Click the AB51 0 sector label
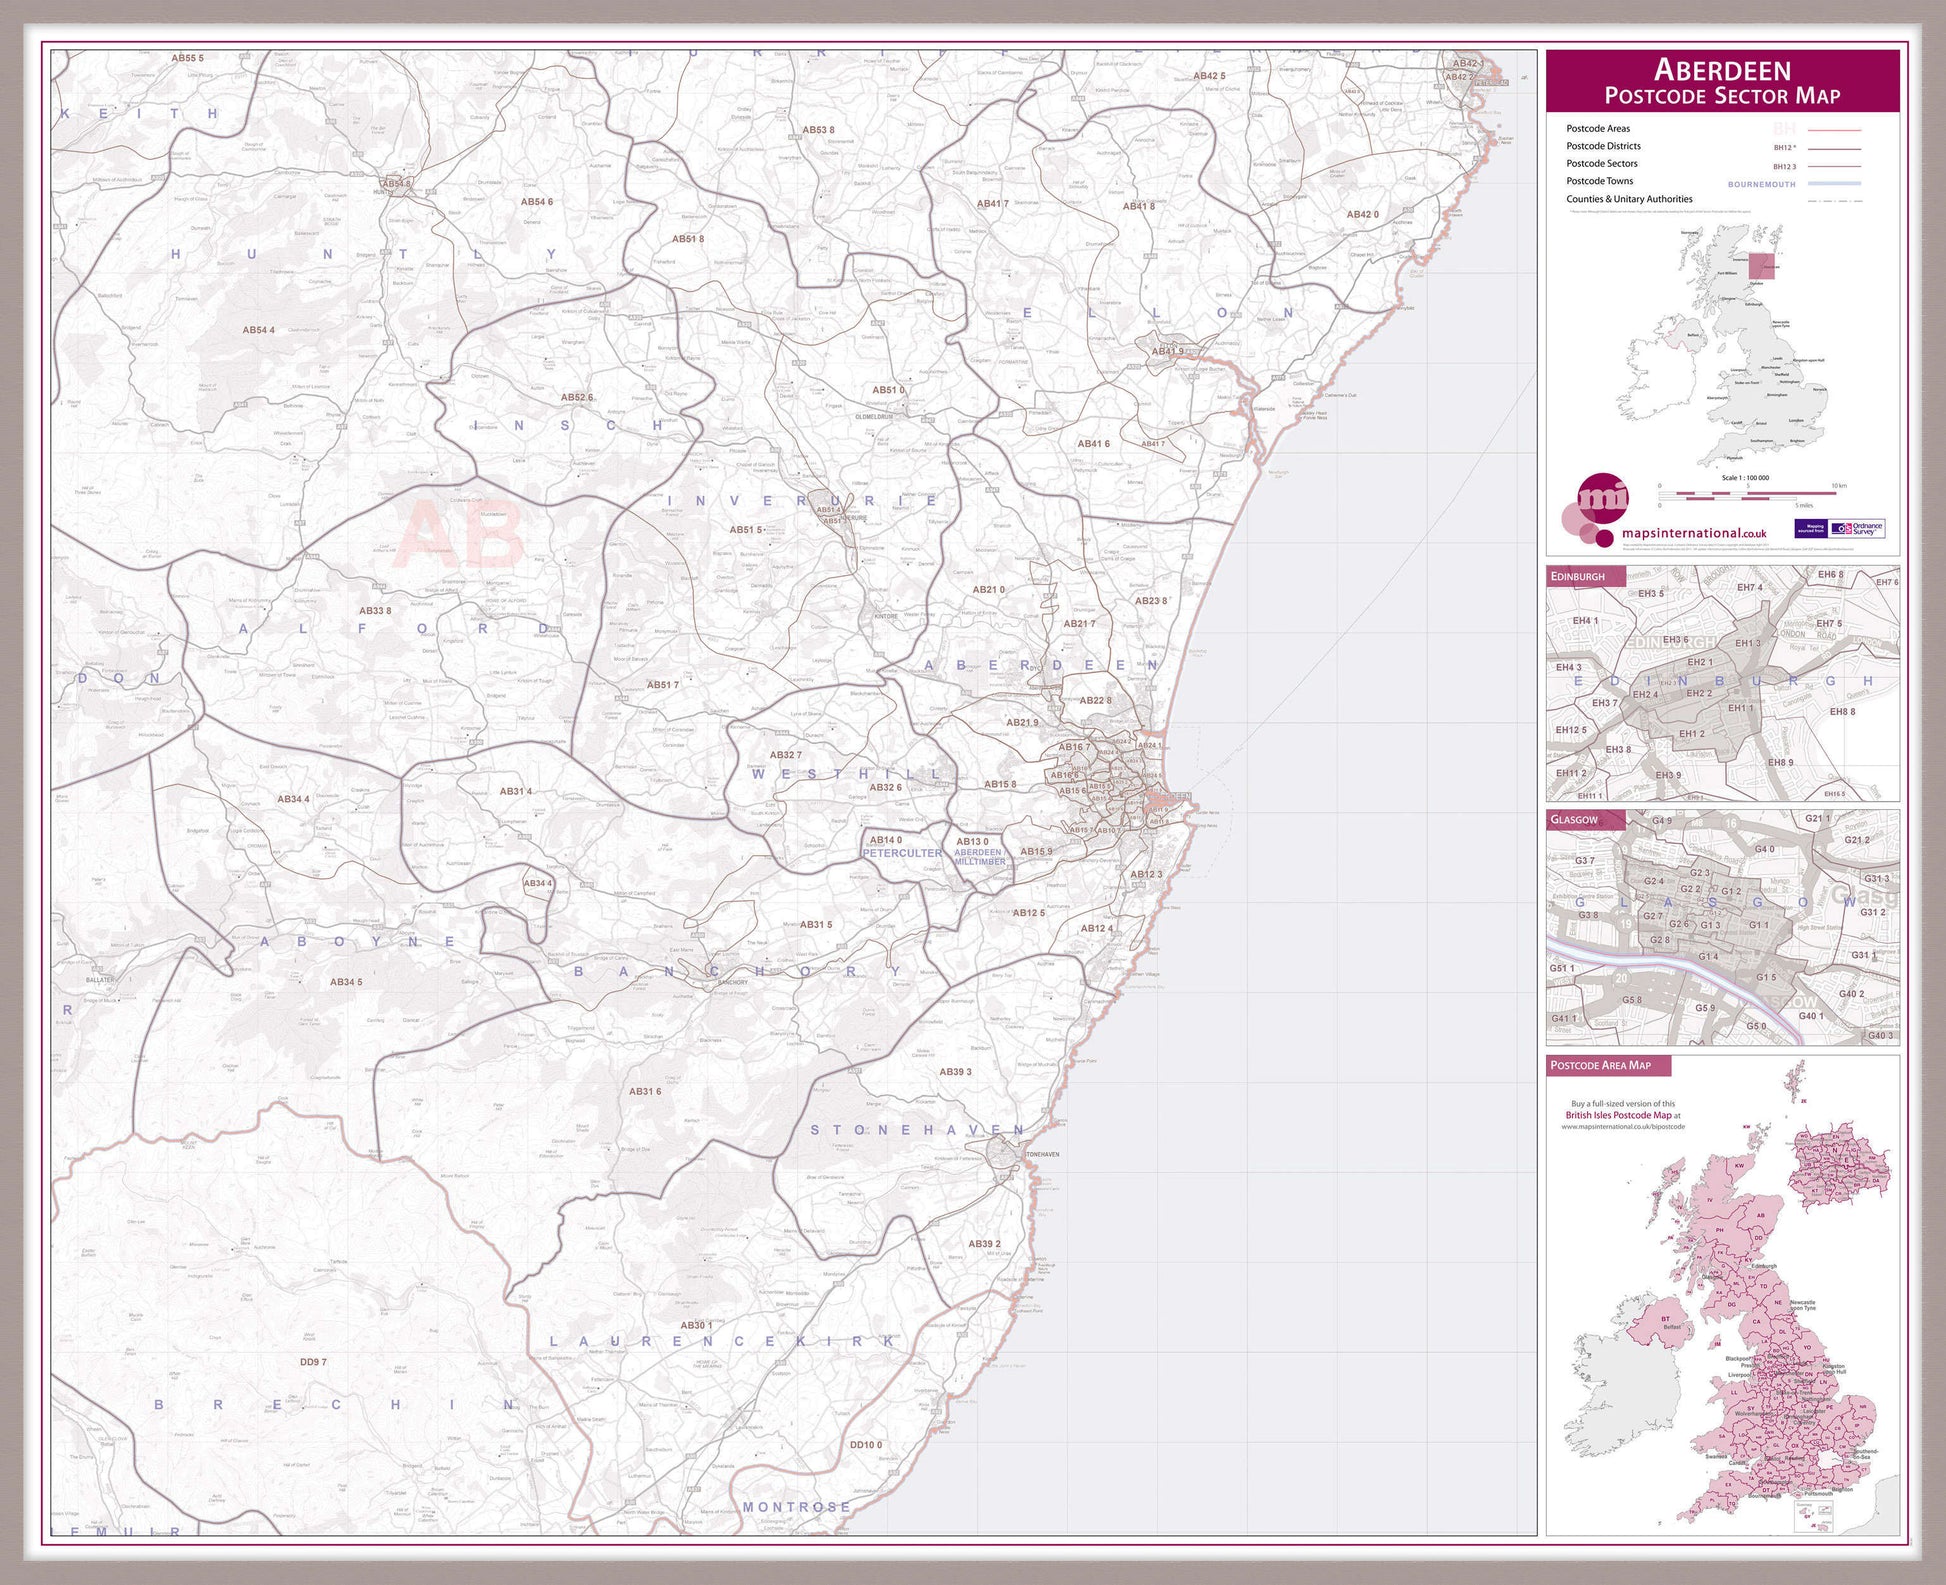This screenshot has height=1585, width=1946. click(x=888, y=390)
